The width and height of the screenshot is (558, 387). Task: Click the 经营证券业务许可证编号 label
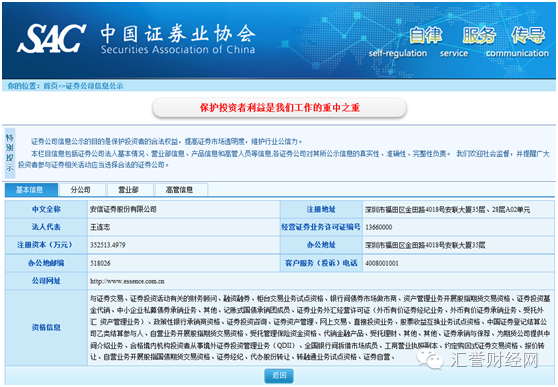pos(321,227)
